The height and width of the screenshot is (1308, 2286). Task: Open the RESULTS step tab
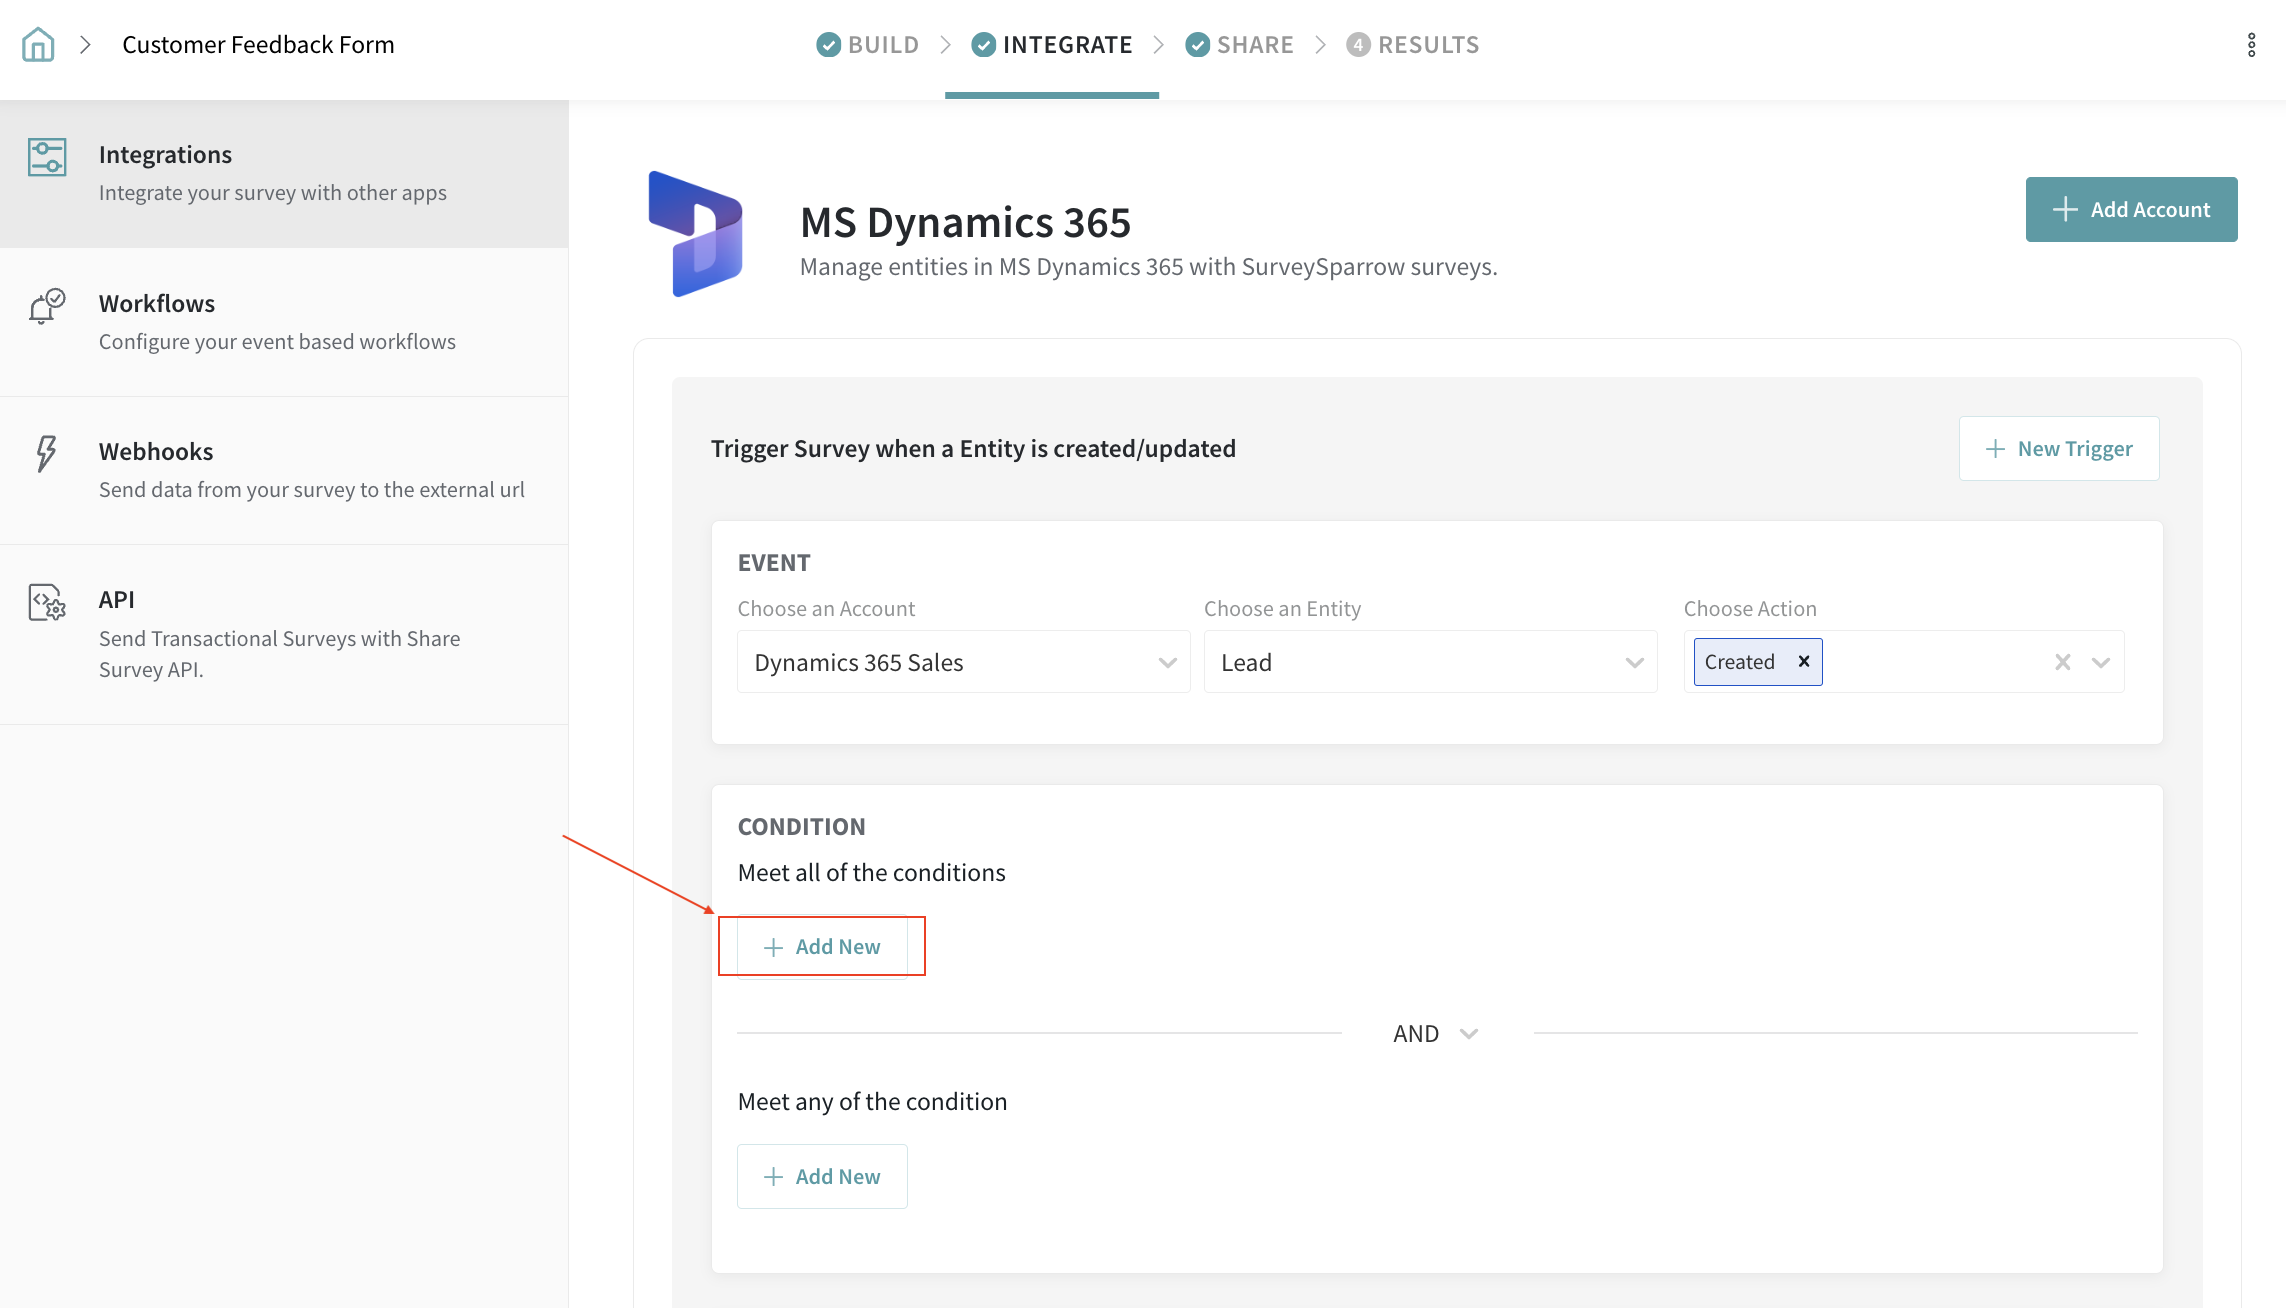click(1413, 45)
